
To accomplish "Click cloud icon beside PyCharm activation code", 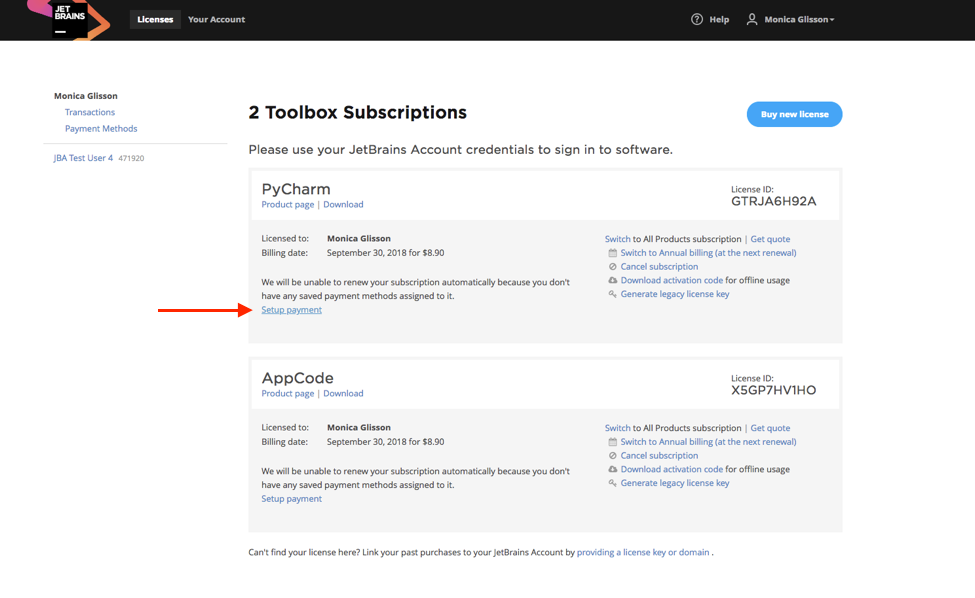I will [x=612, y=281].
